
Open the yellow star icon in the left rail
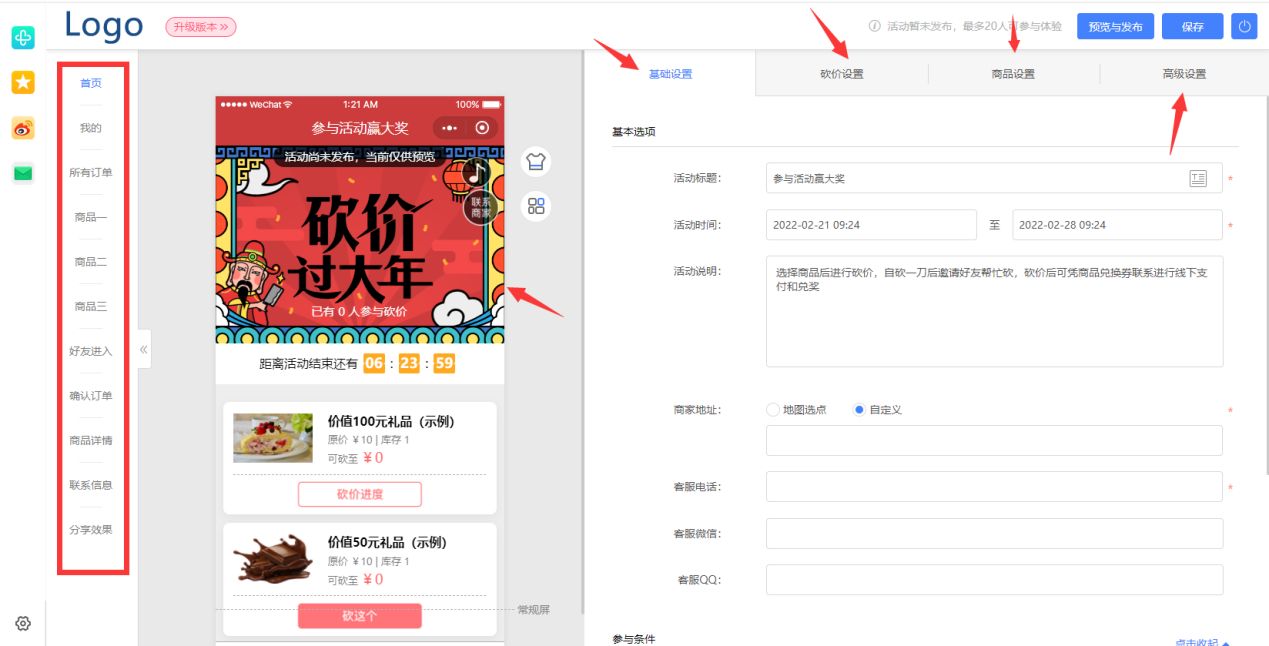tap(23, 83)
